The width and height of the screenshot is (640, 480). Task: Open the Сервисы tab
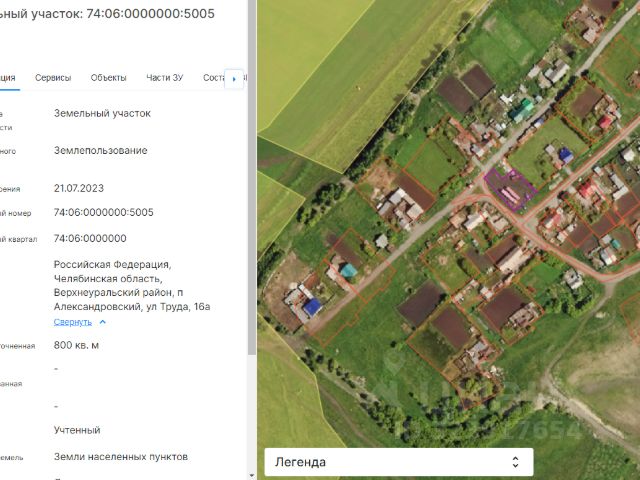[53, 78]
